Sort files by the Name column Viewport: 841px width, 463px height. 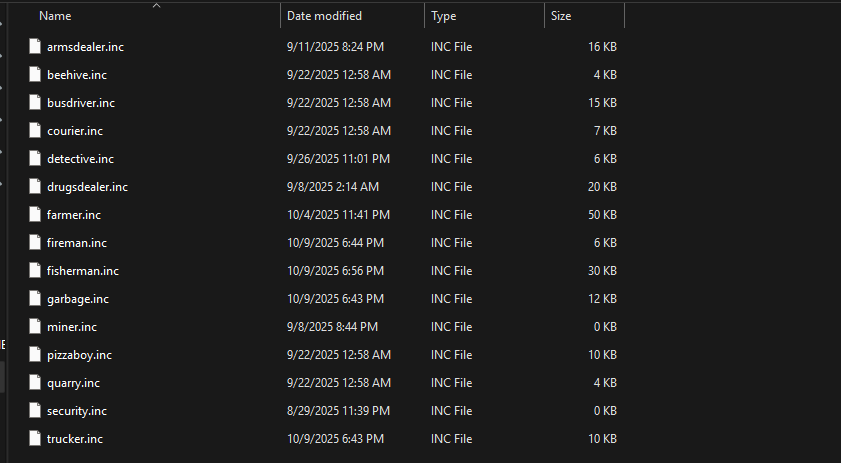click(55, 16)
